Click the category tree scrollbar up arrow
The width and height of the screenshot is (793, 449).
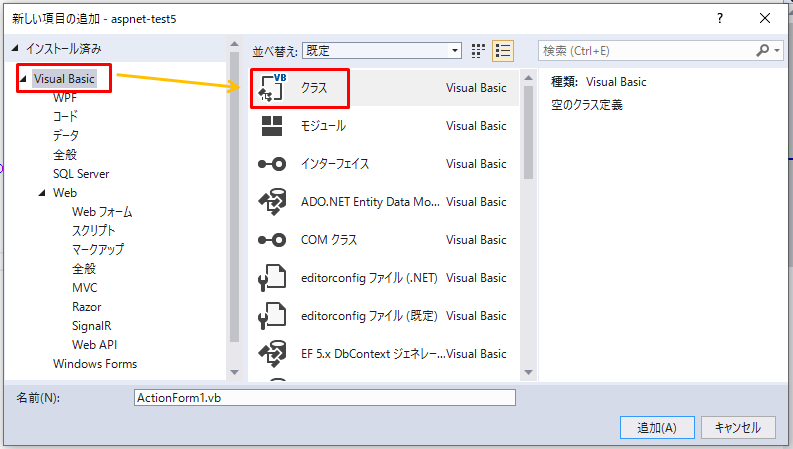point(234,44)
